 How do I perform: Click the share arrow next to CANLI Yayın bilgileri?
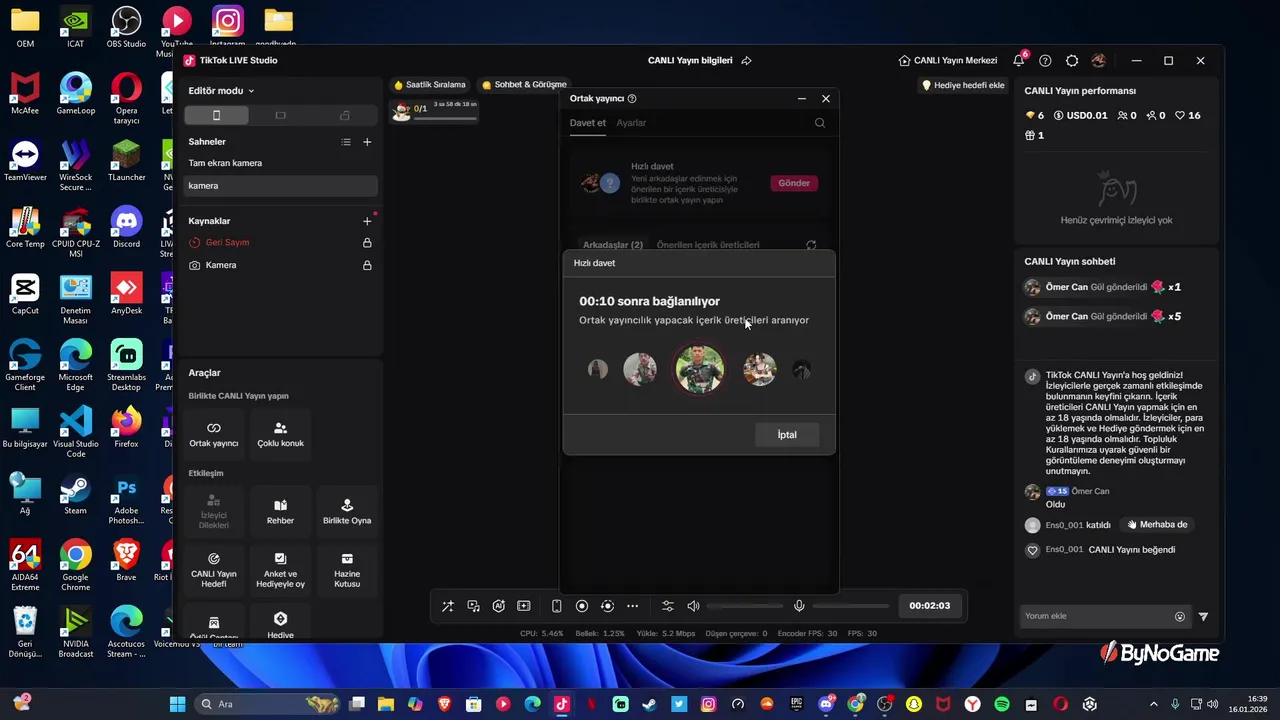tap(746, 61)
